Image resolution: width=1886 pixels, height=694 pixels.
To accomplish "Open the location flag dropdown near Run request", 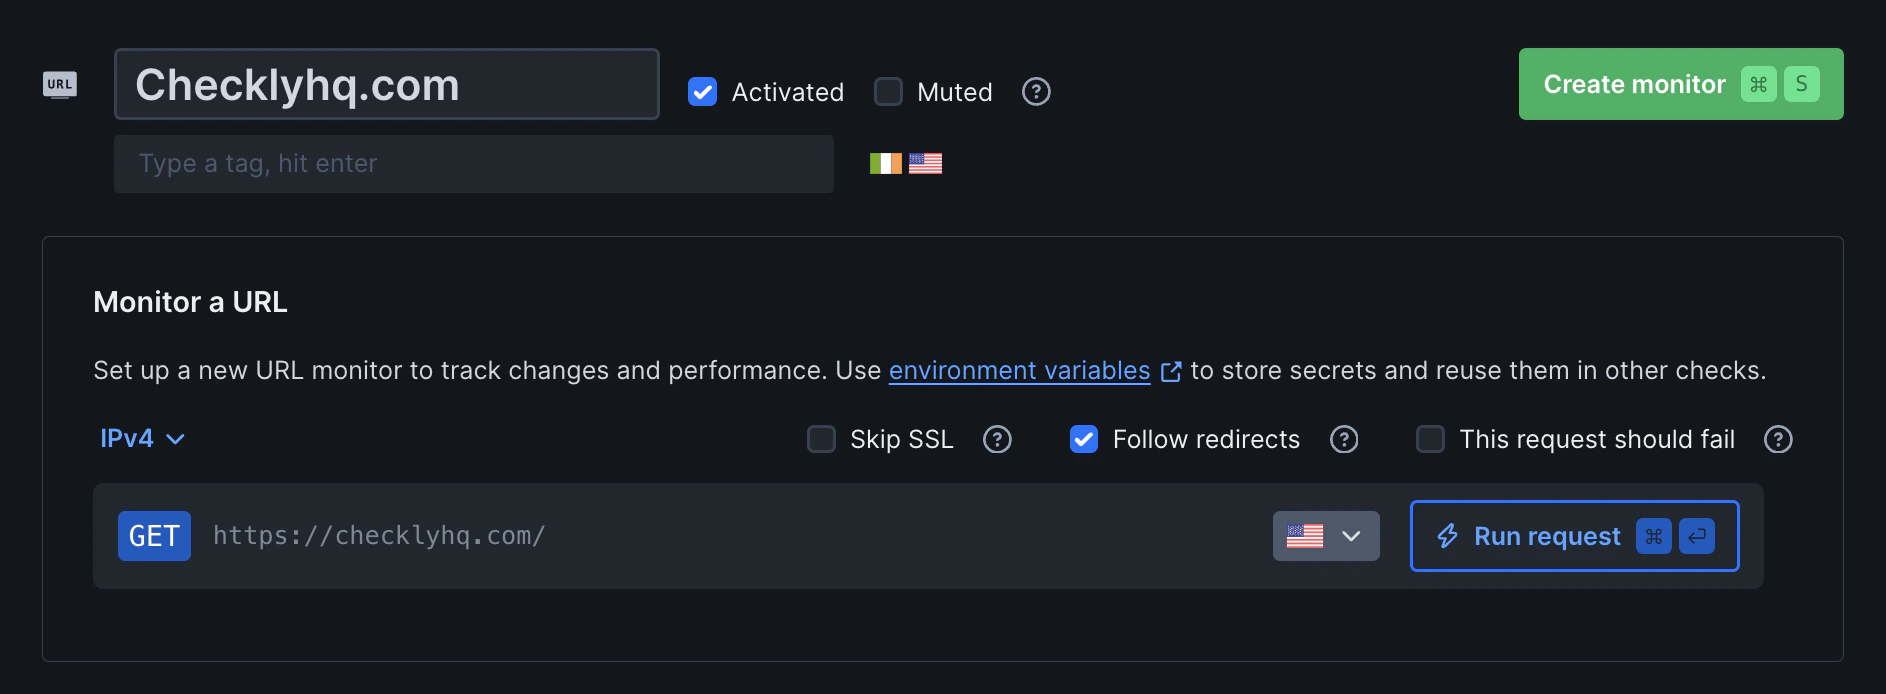I will point(1325,536).
